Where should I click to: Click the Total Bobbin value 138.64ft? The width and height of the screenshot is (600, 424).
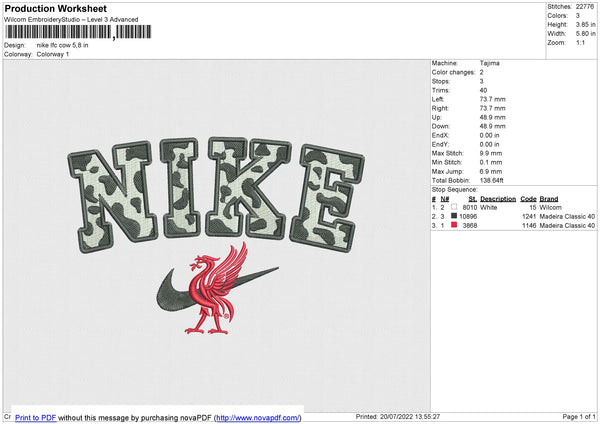click(492, 180)
